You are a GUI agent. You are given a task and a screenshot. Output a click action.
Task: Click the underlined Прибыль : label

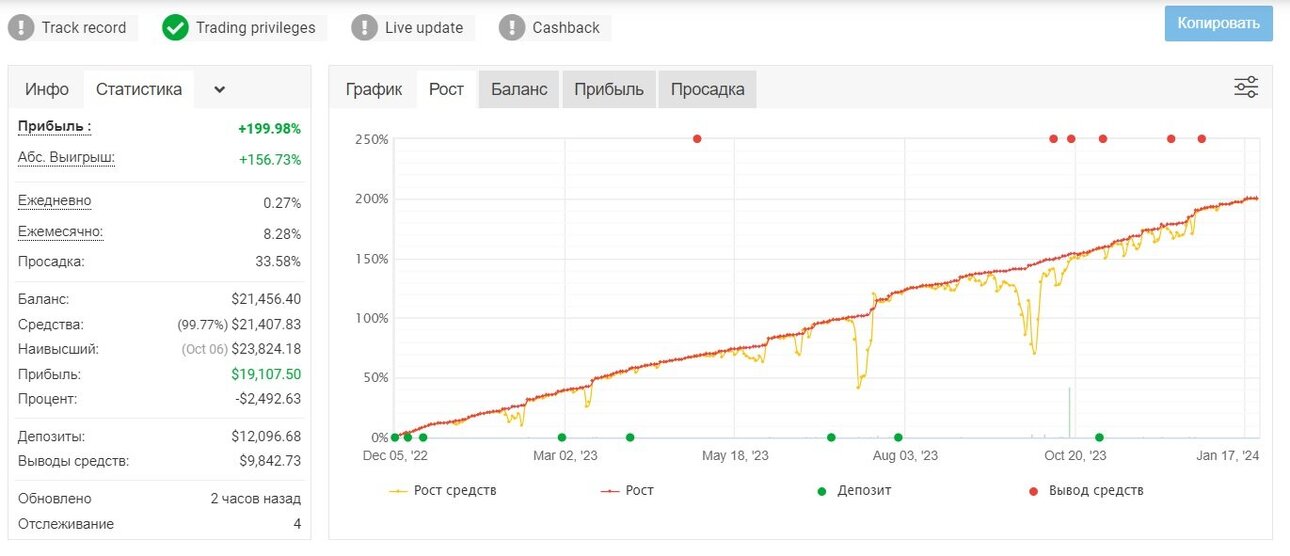55,127
